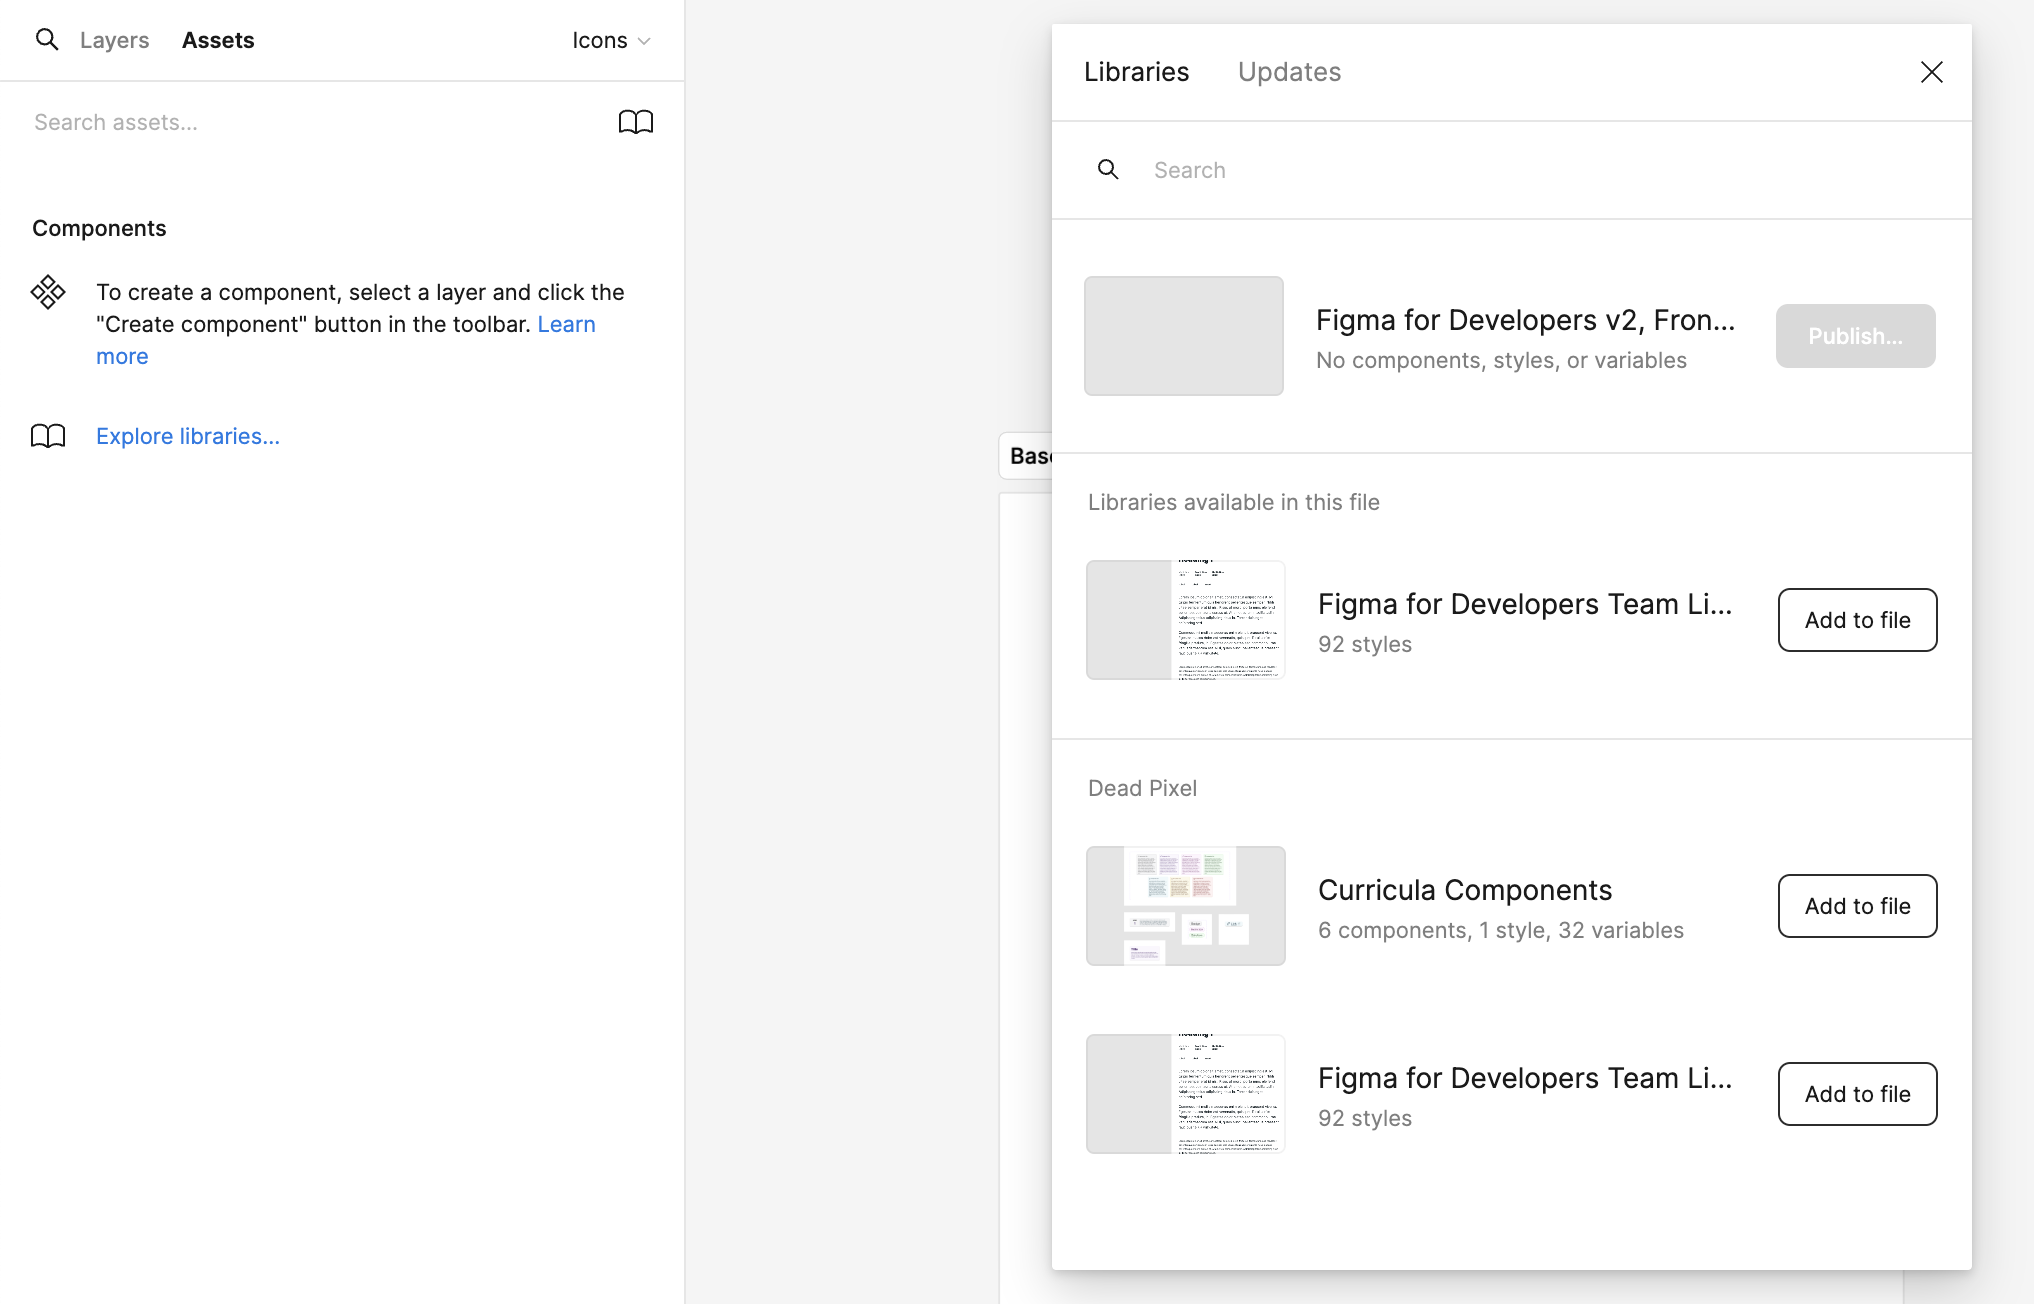Close the Libraries dialog
The height and width of the screenshot is (1304, 2034).
(x=1931, y=72)
